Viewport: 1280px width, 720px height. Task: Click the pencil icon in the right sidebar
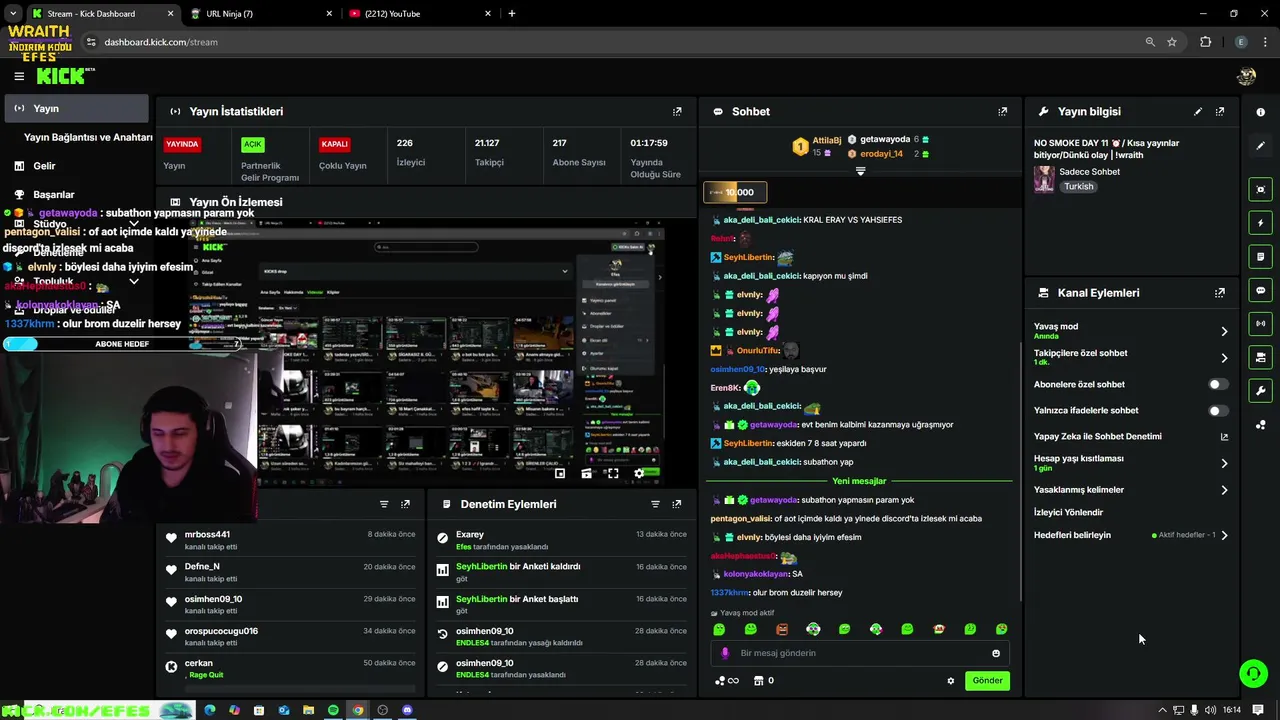(x=1261, y=146)
